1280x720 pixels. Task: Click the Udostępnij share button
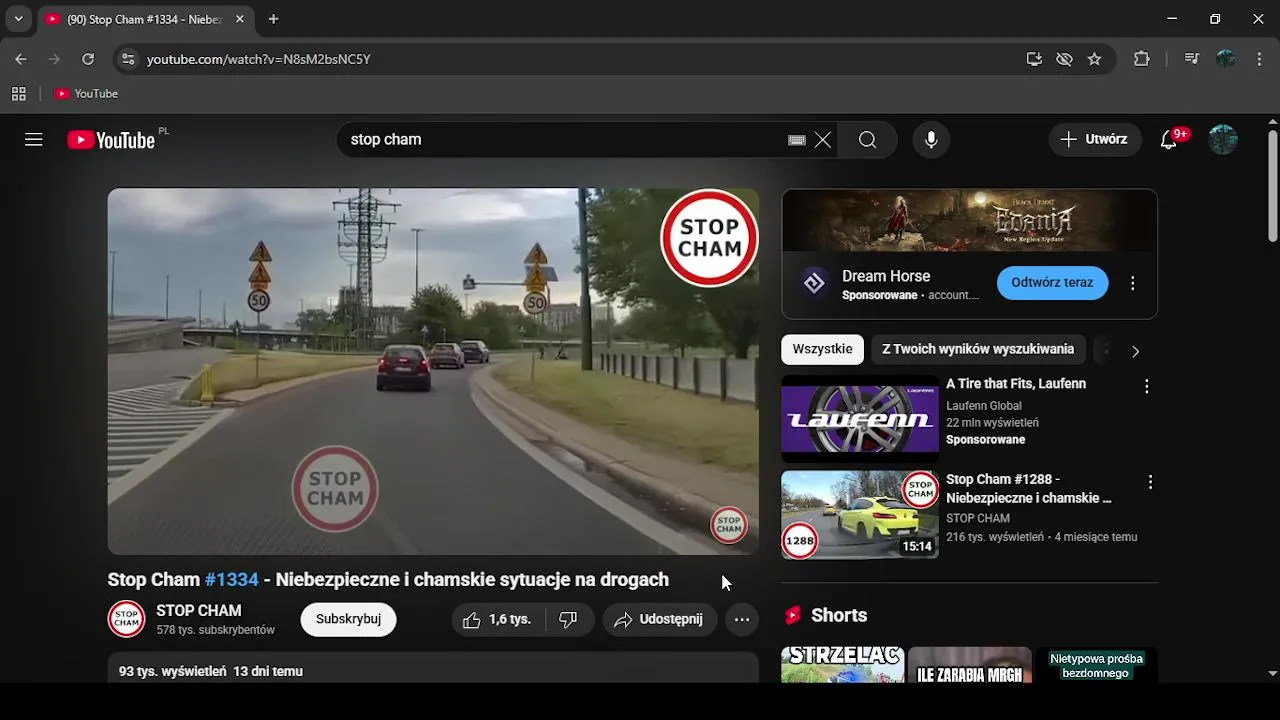(660, 619)
